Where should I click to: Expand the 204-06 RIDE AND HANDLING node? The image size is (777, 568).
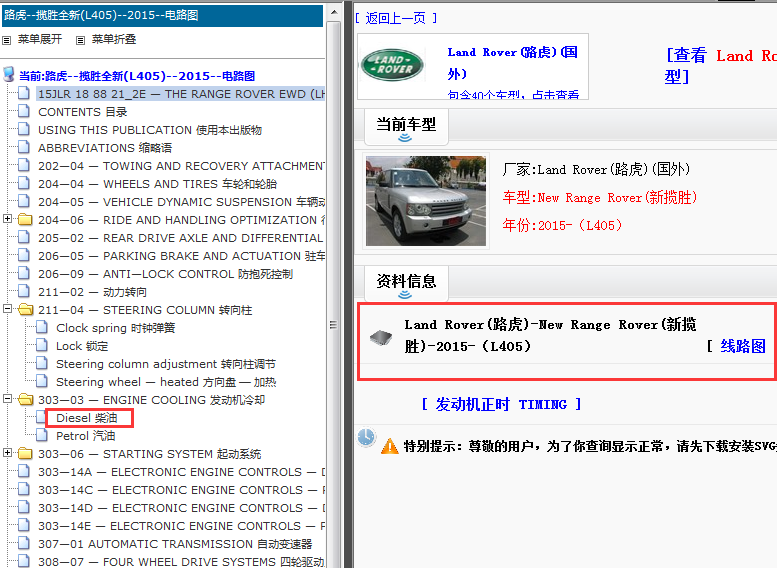[x=7, y=219]
